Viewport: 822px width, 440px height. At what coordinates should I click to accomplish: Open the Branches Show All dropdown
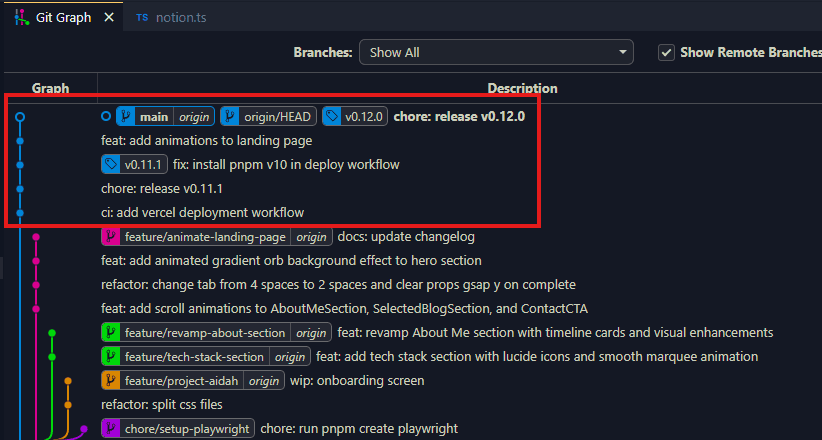click(496, 52)
